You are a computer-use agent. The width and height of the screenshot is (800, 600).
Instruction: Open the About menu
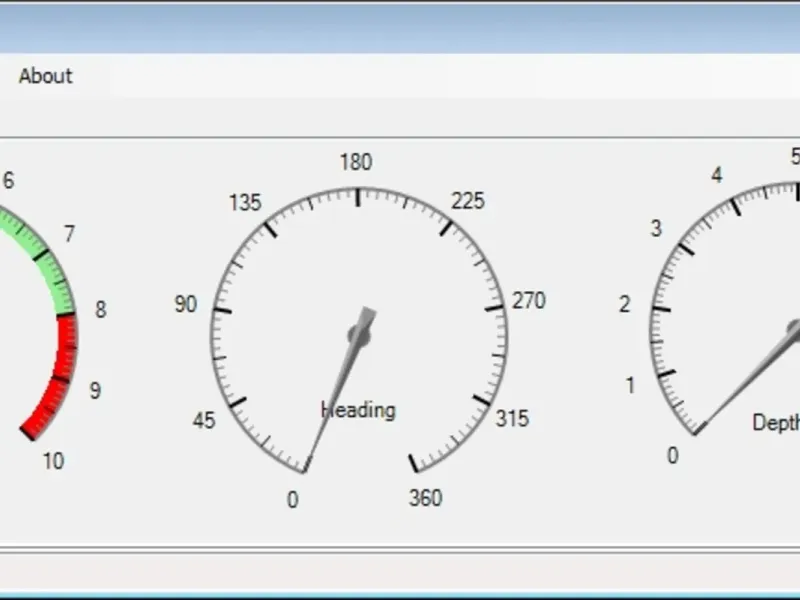point(45,76)
